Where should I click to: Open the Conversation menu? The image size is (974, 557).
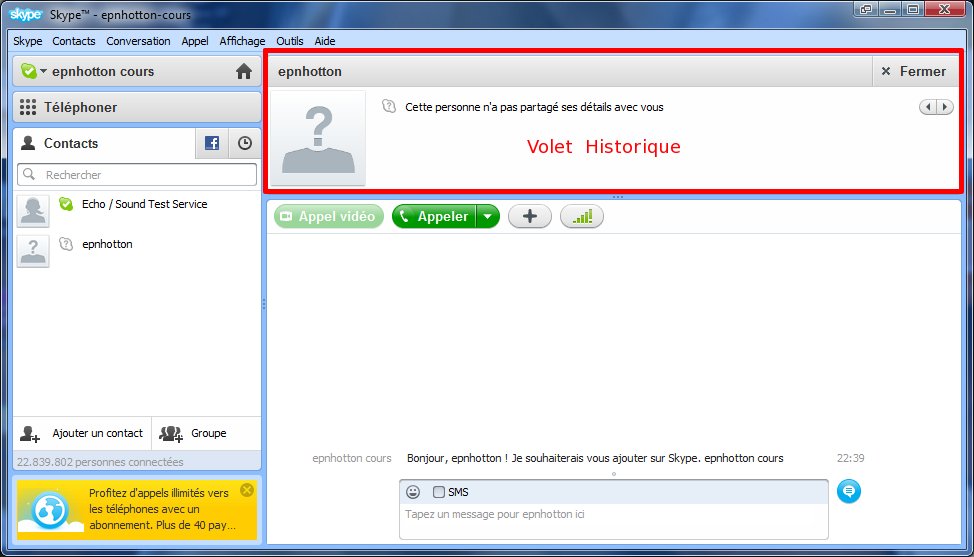click(139, 41)
